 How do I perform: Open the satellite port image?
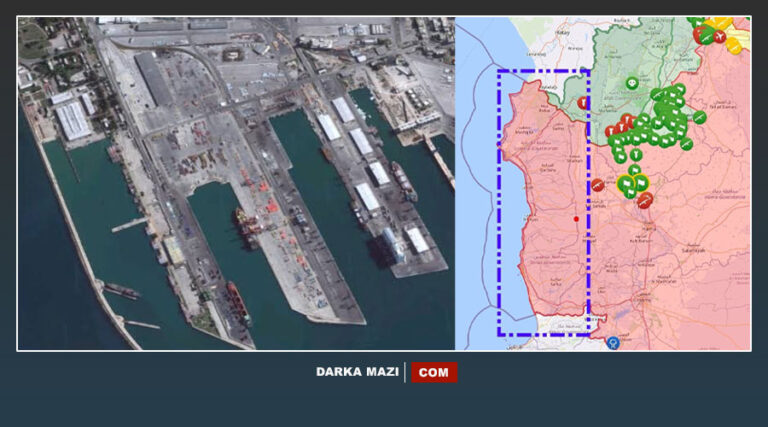point(236,183)
